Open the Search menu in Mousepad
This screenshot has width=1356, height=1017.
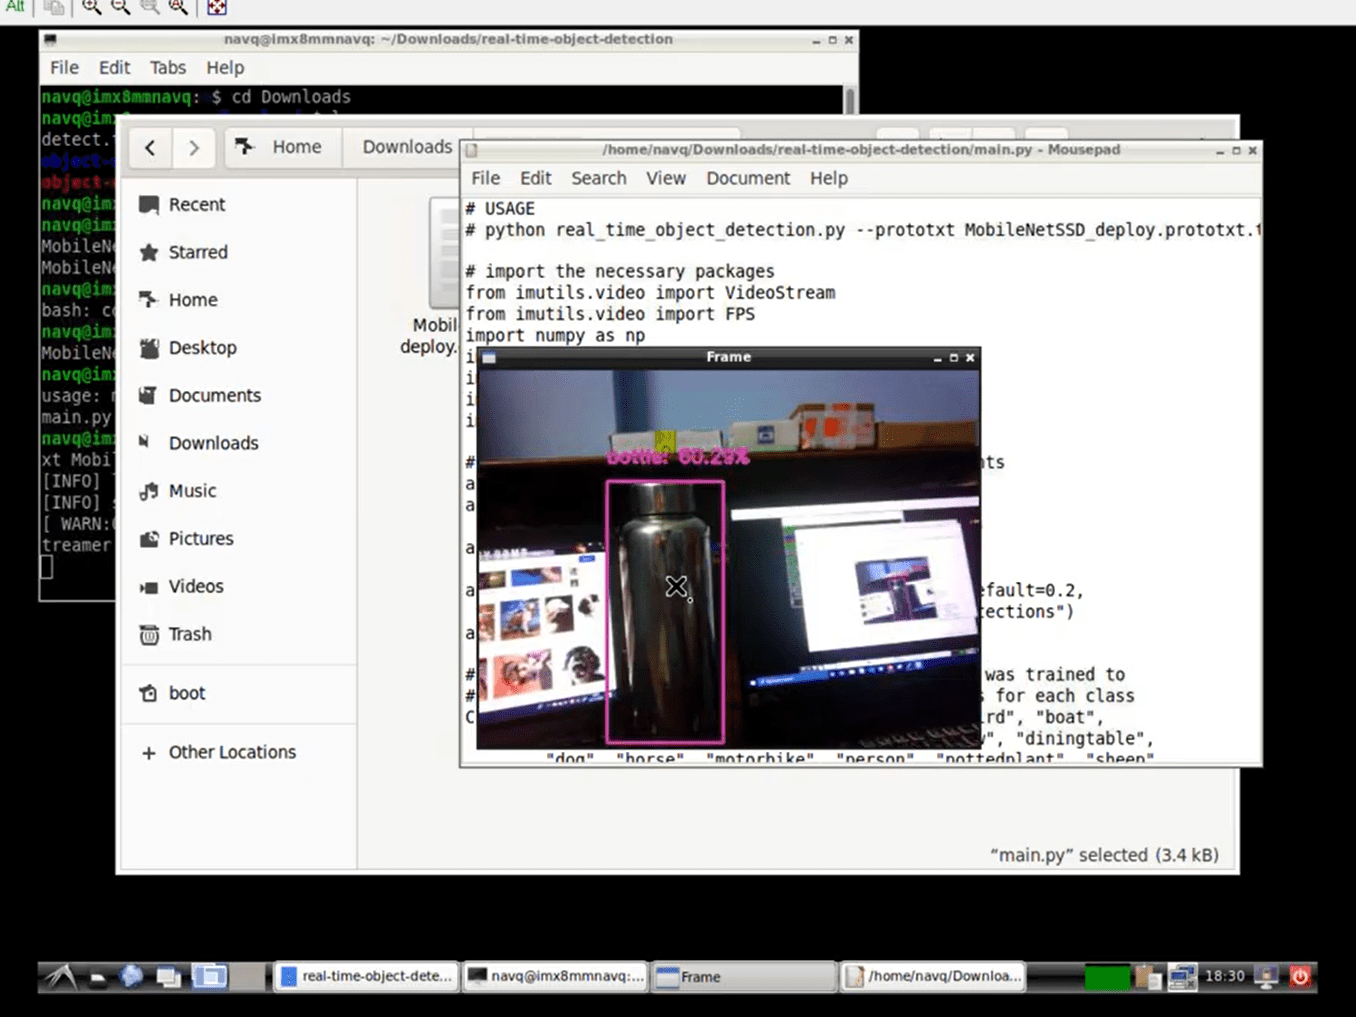(x=598, y=178)
